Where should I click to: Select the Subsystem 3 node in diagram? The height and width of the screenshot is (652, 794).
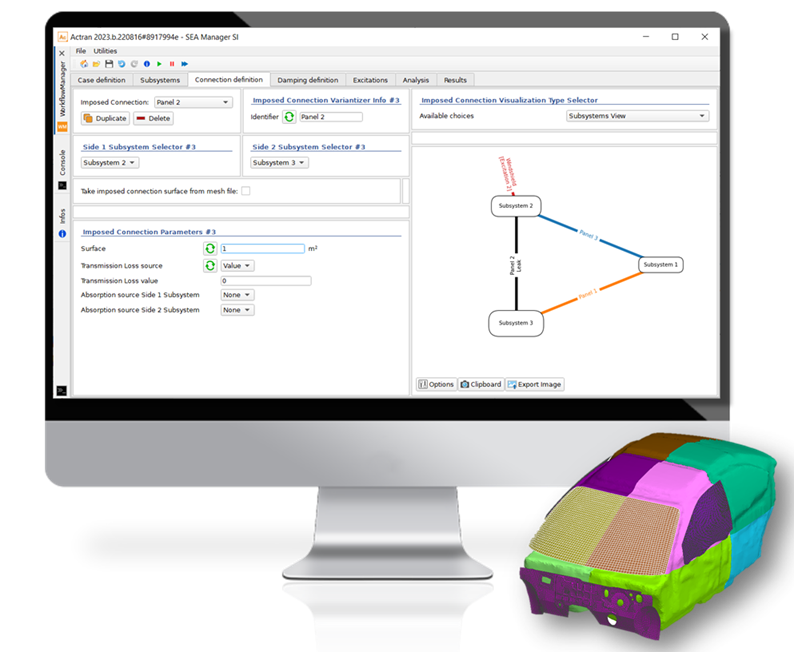[515, 323]
